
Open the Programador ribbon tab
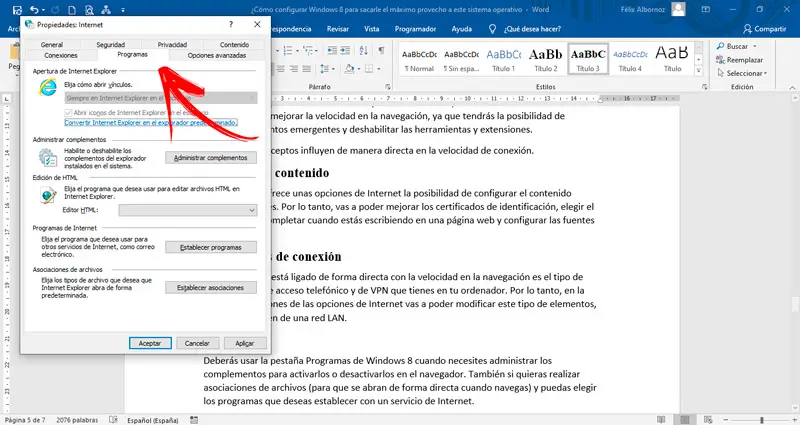[x=415, y=29]
